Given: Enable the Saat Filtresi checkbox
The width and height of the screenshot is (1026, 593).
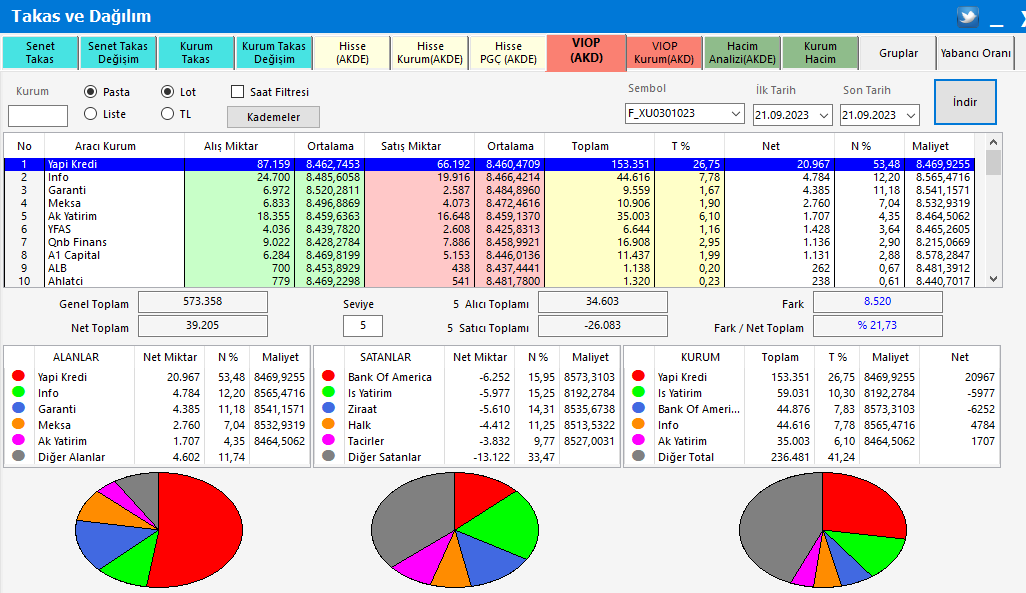Looking at the screenshot, I should point(238,92).
